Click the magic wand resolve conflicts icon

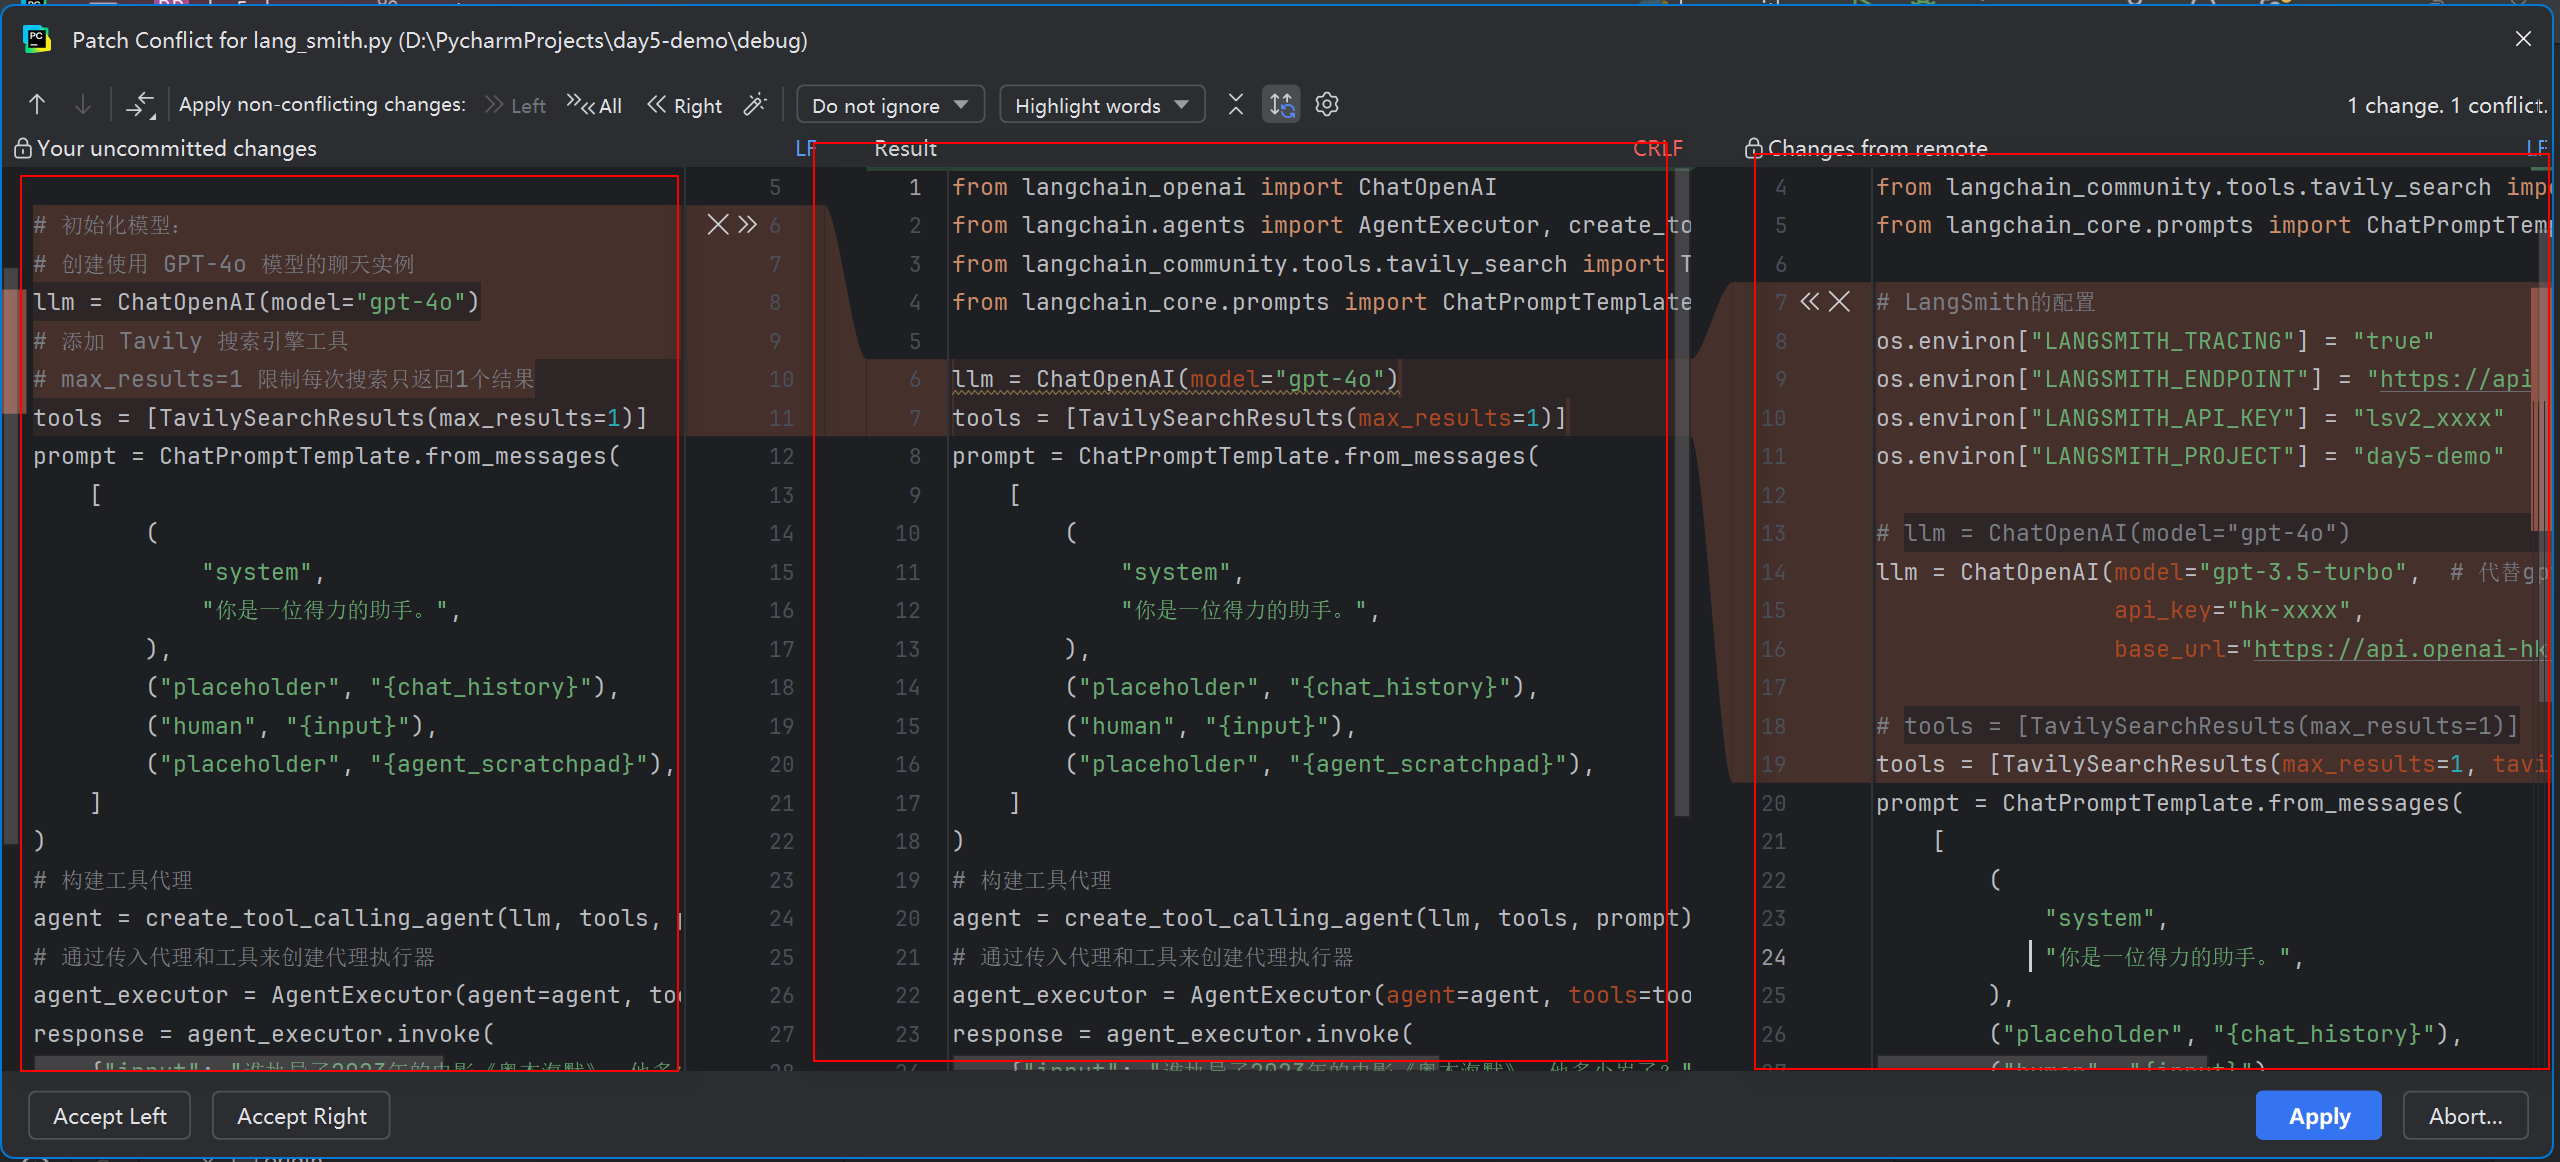[755, 104]
